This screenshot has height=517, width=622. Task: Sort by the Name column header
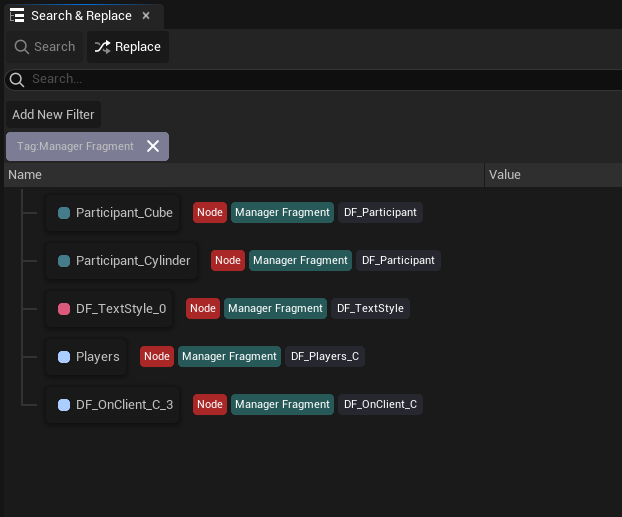(25, 175)
